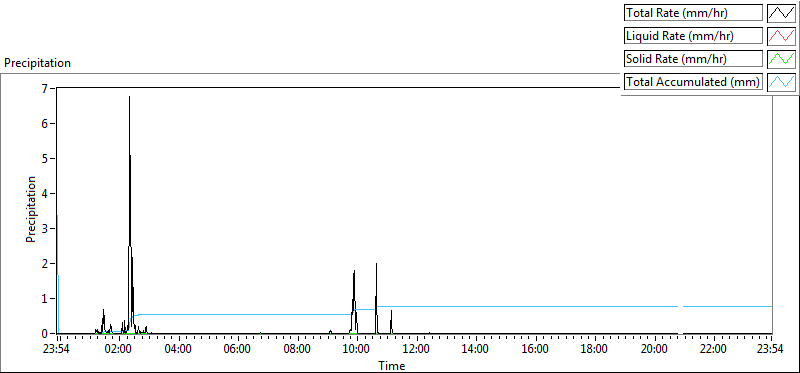Click the Precipitation chart caption above plot
This screenshot has width=800, height=373.
point(38,63)
